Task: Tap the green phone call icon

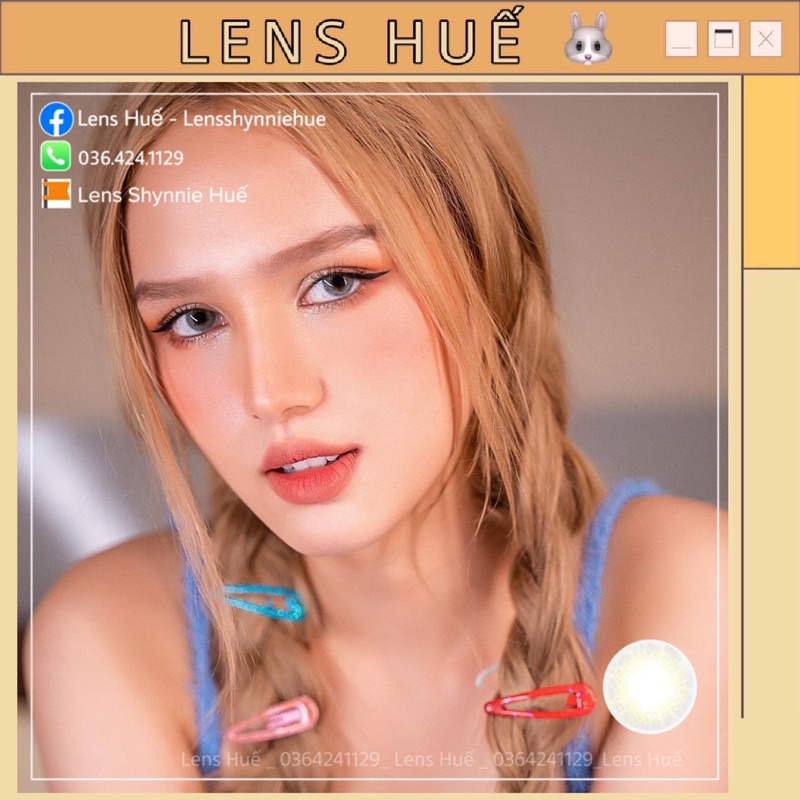Action: coord(56,156)
